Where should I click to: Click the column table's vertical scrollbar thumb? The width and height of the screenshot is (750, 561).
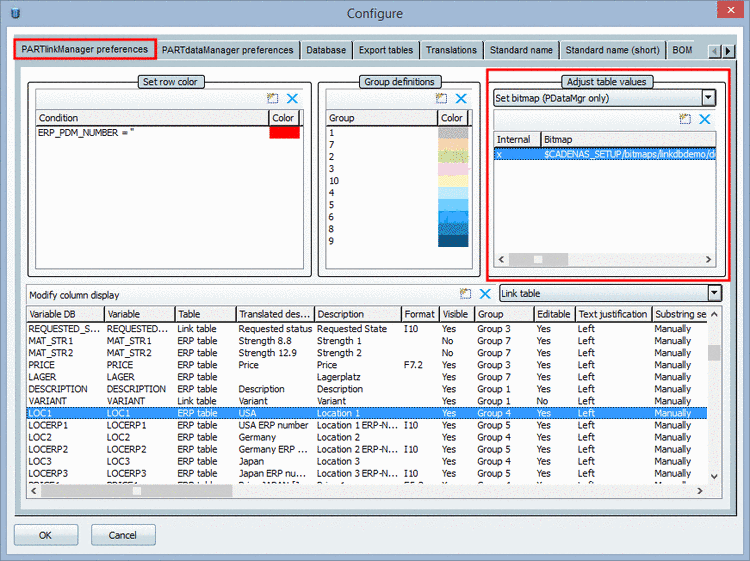pyautogui.click(x=714, y=353)
